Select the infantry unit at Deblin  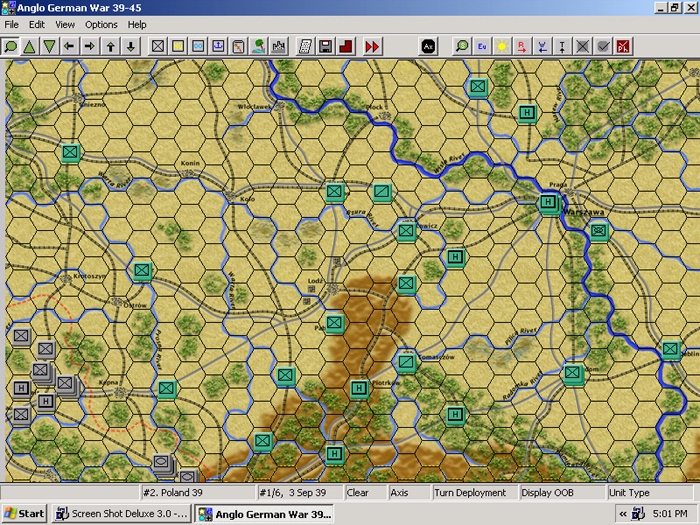click(671, 350)
